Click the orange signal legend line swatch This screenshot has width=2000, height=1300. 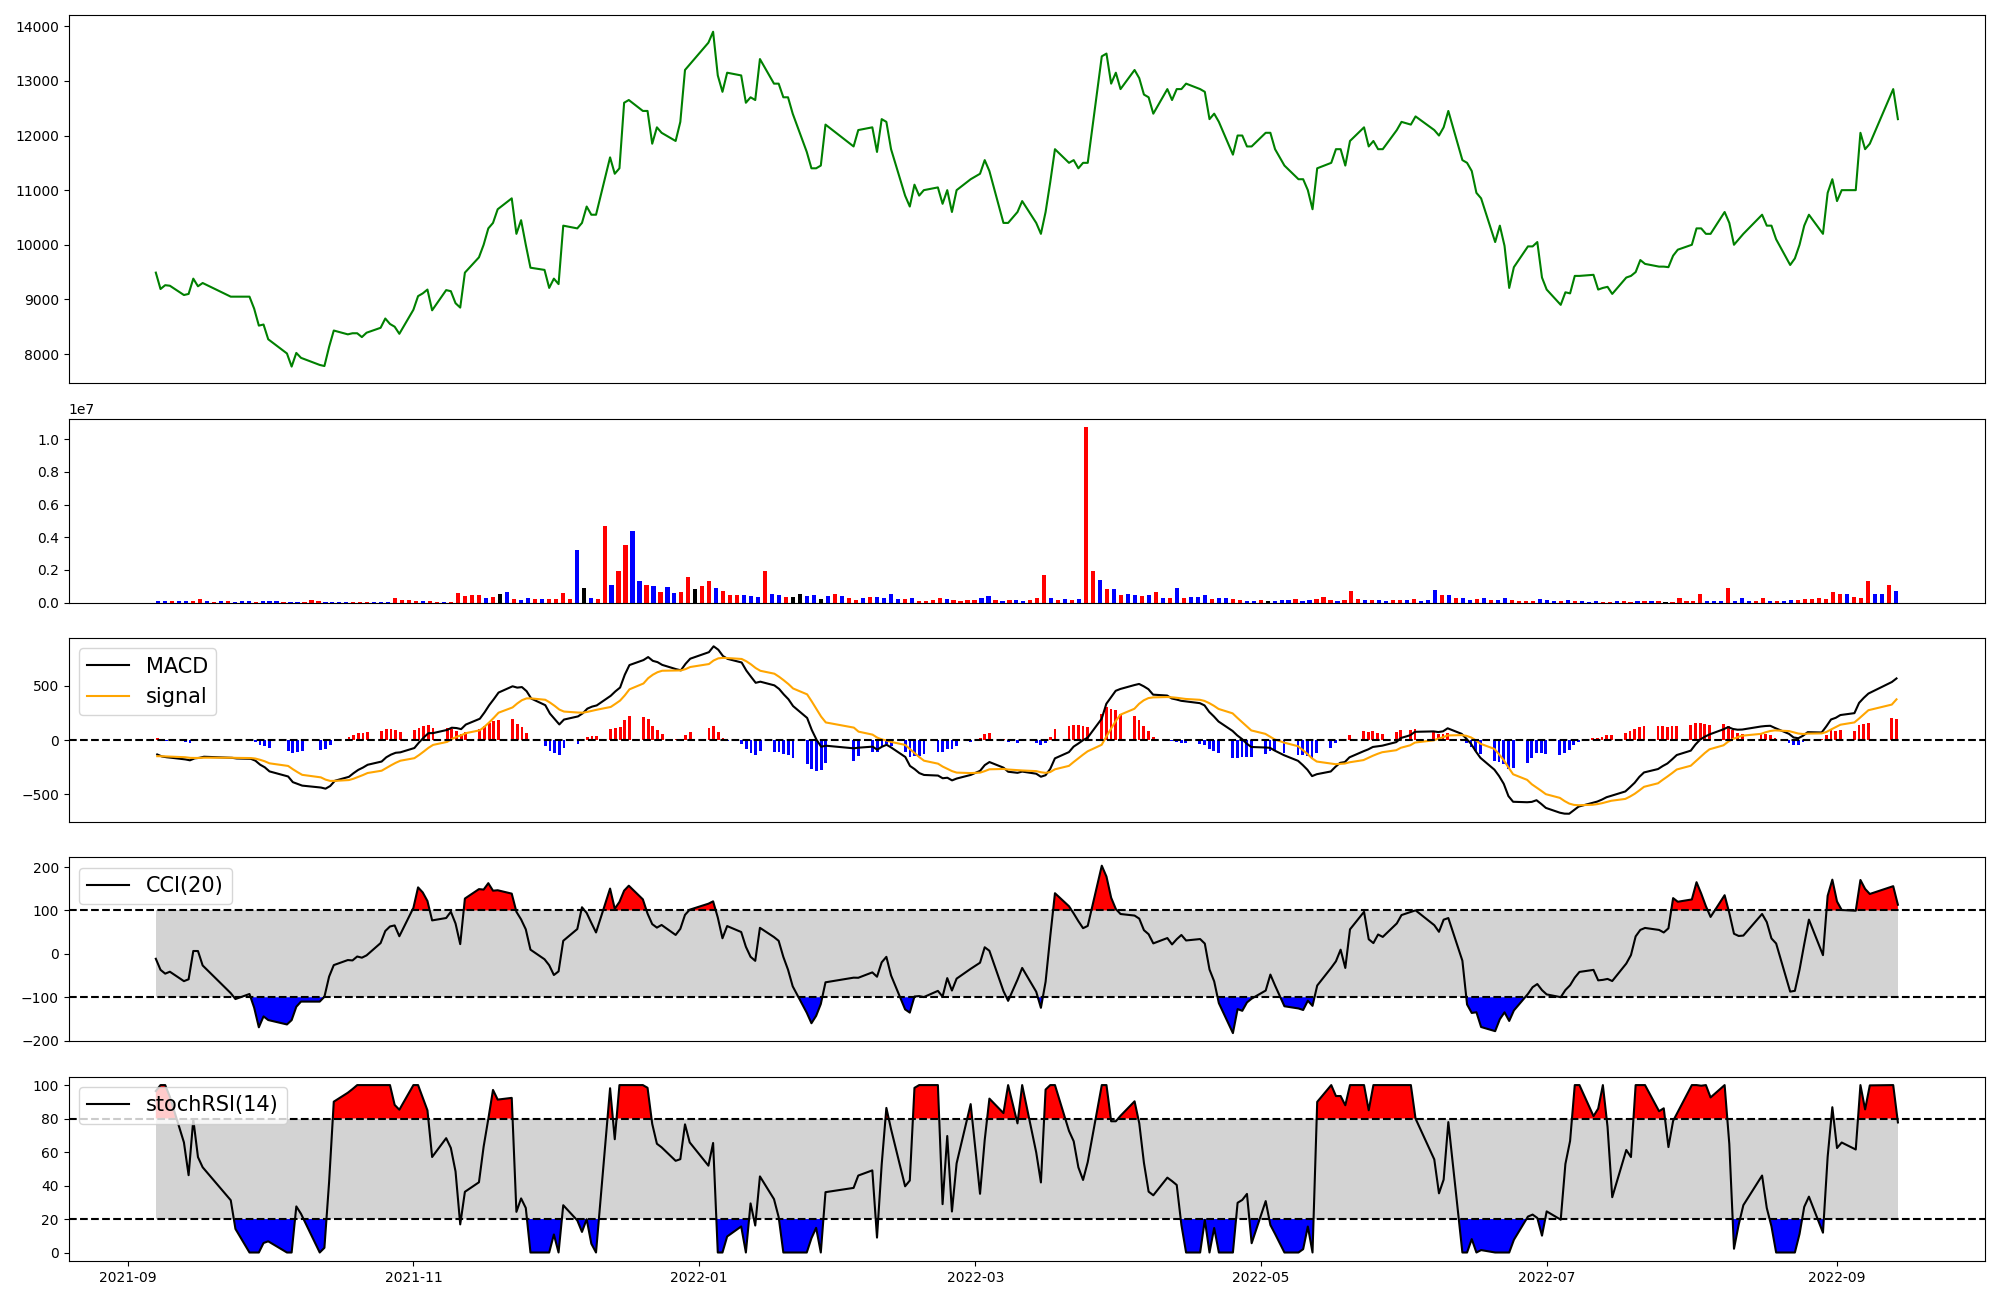108,696
